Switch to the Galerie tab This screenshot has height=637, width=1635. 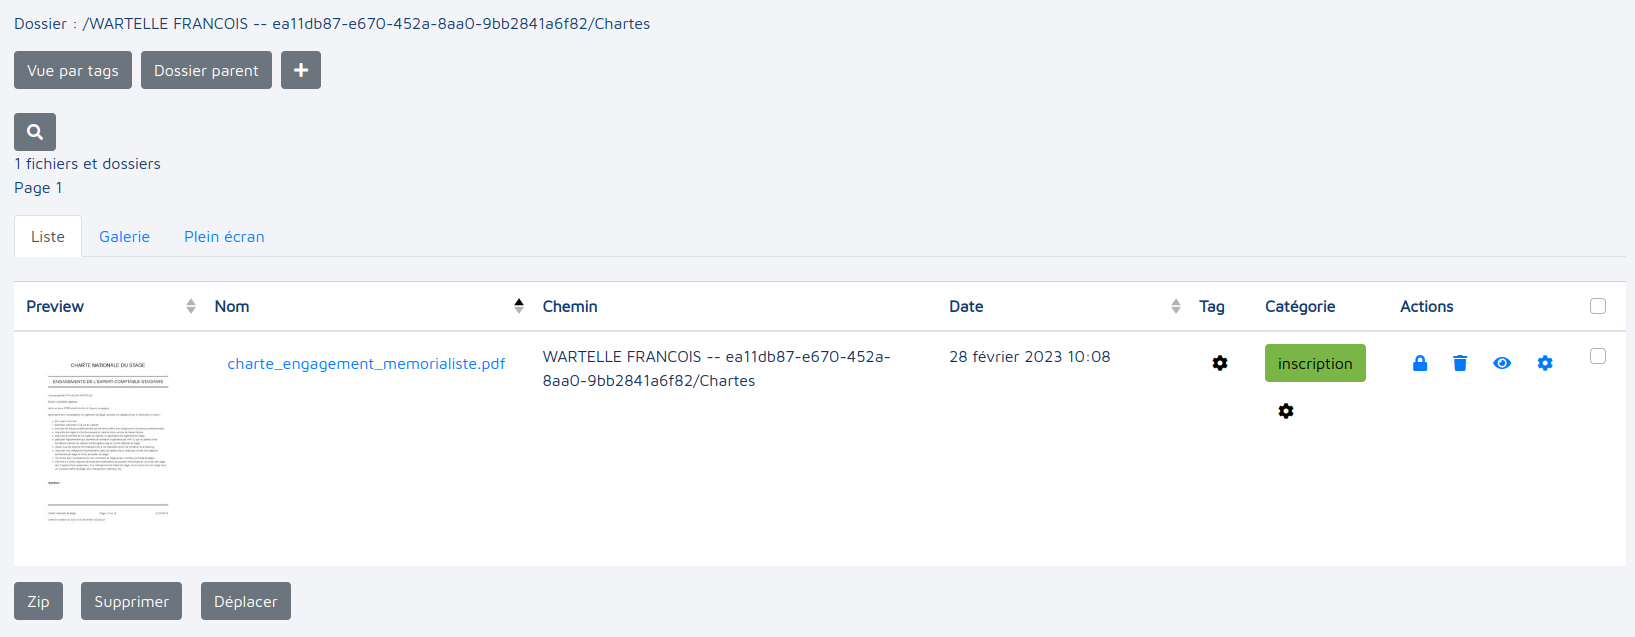coord(124,237)
